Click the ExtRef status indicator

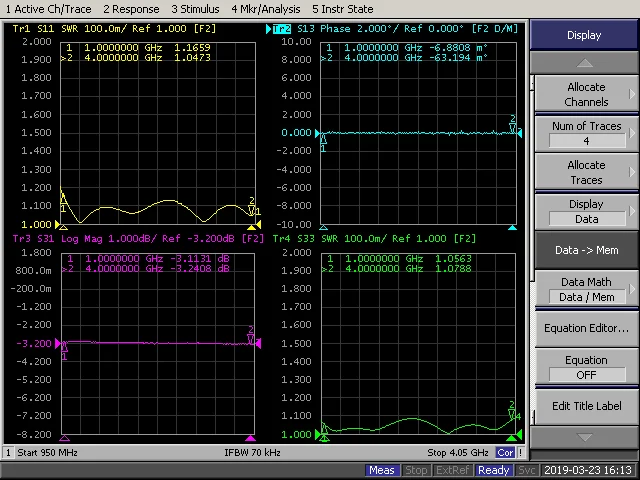pyautogui.click(x=453, y=470)
